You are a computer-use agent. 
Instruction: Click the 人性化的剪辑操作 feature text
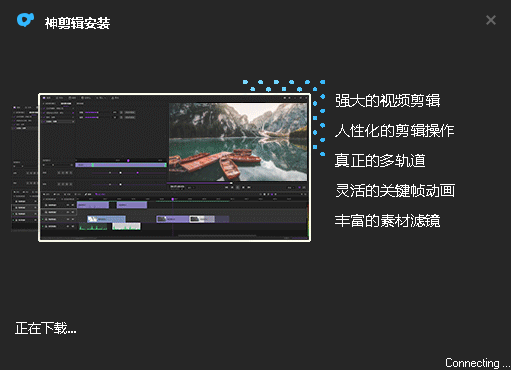coord(395,130)
